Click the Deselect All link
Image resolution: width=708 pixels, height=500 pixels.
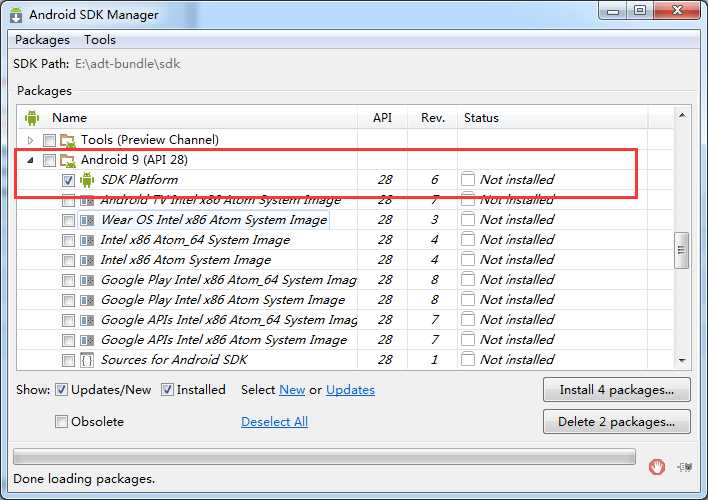coord(275,421)
